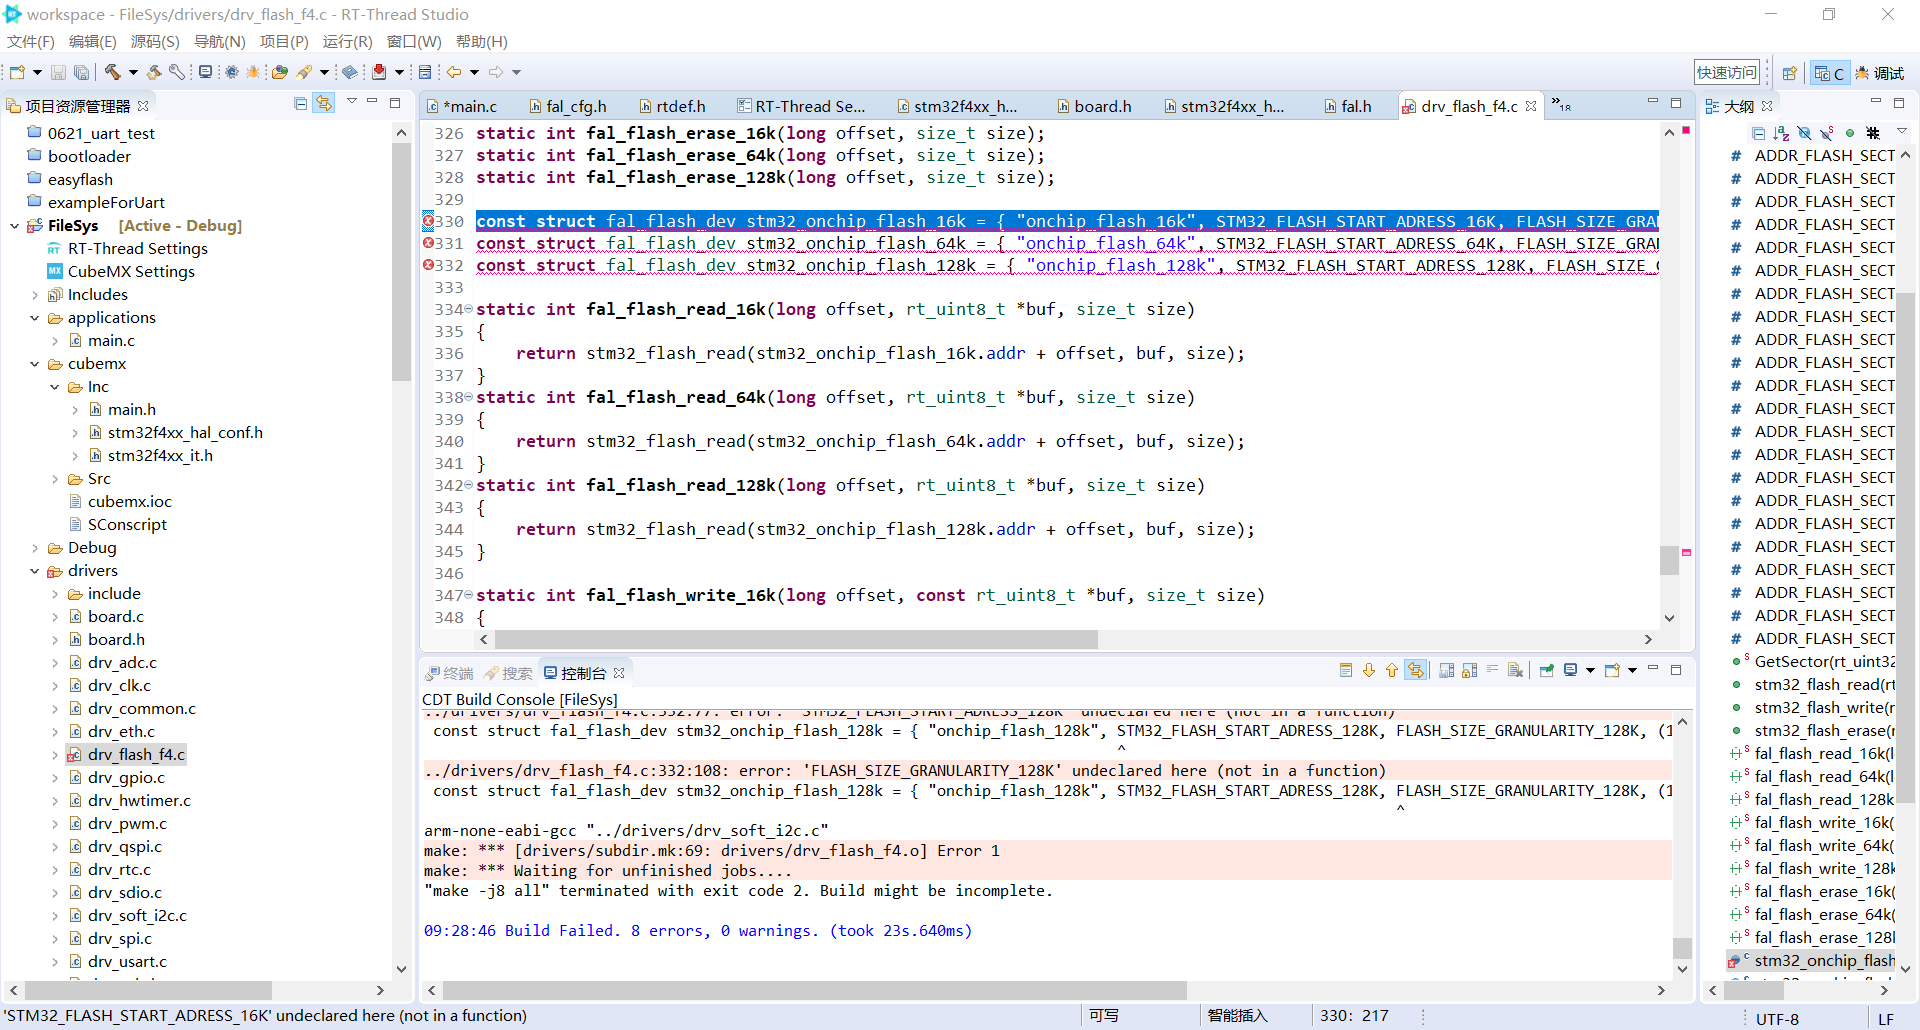The height and width of the screenshot is (1030, 1920).
Task: Switch to the board.h tab
Action: [x=1101, y=106]
